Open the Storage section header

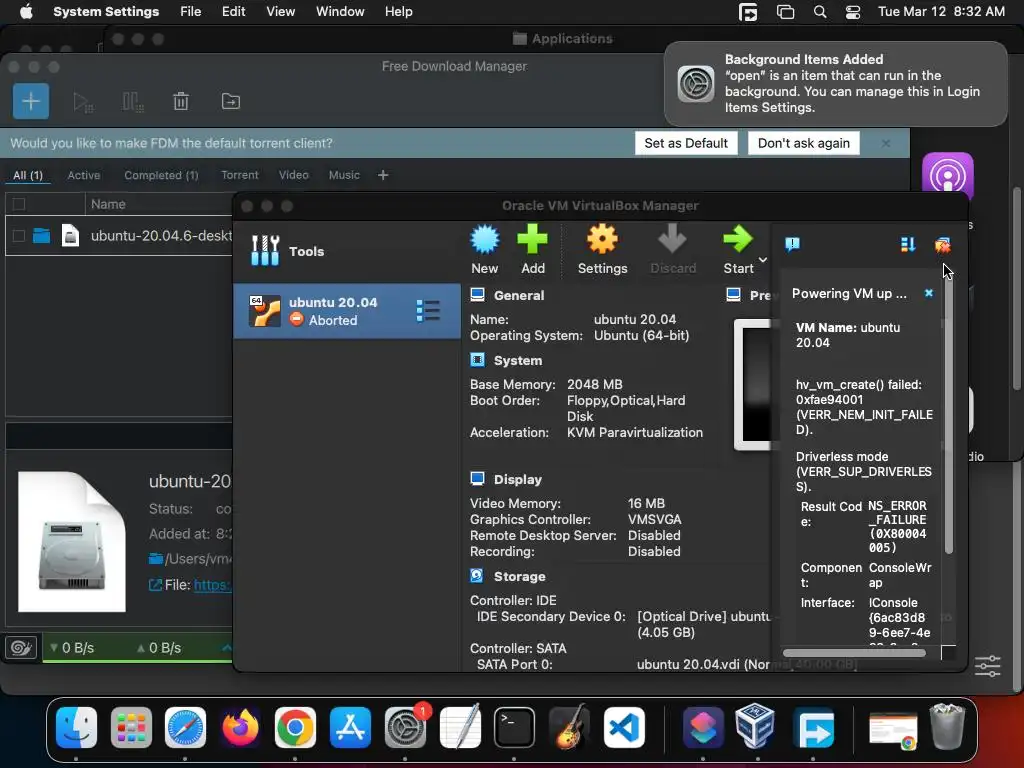(x=519, y=577)
